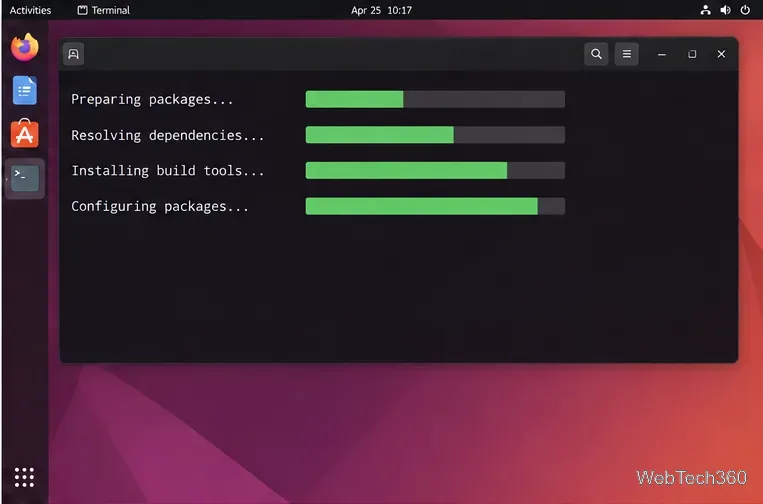Open new tab button in terminal
Screen dimensions: 763x504
pyautogui.click(x=73, y=54)
